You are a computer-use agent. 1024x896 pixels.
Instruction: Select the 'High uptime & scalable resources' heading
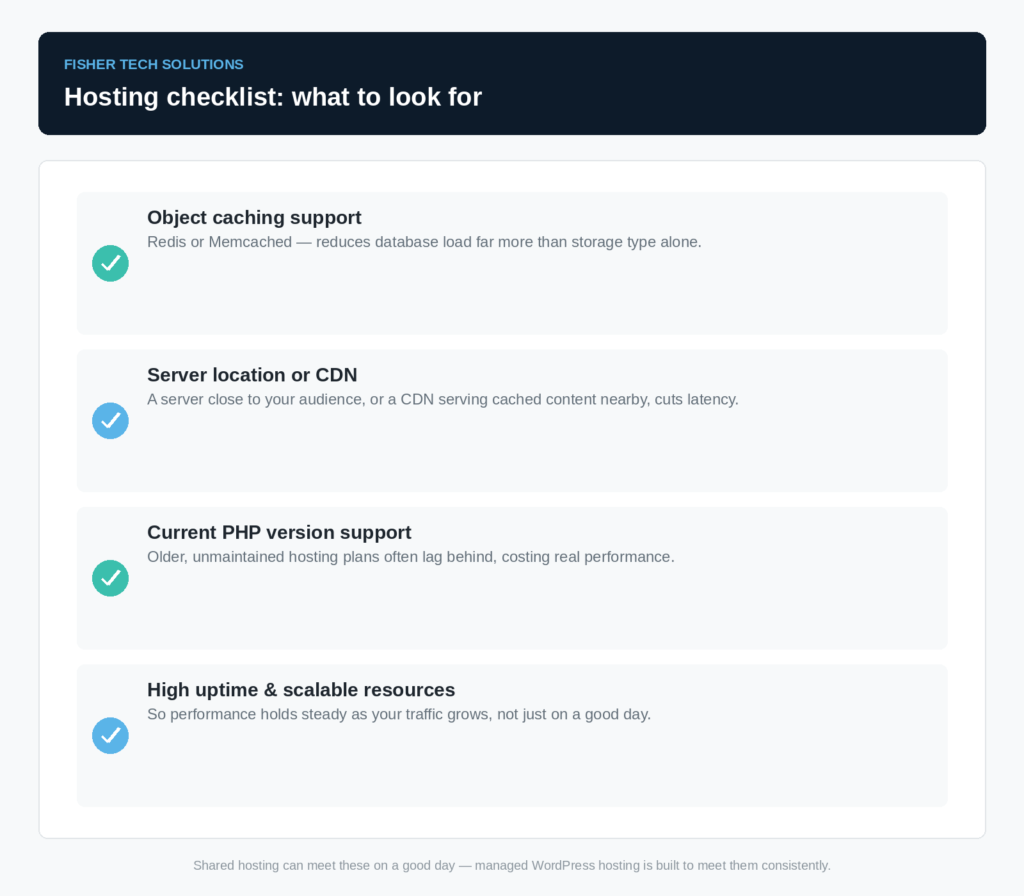point(301,690)
